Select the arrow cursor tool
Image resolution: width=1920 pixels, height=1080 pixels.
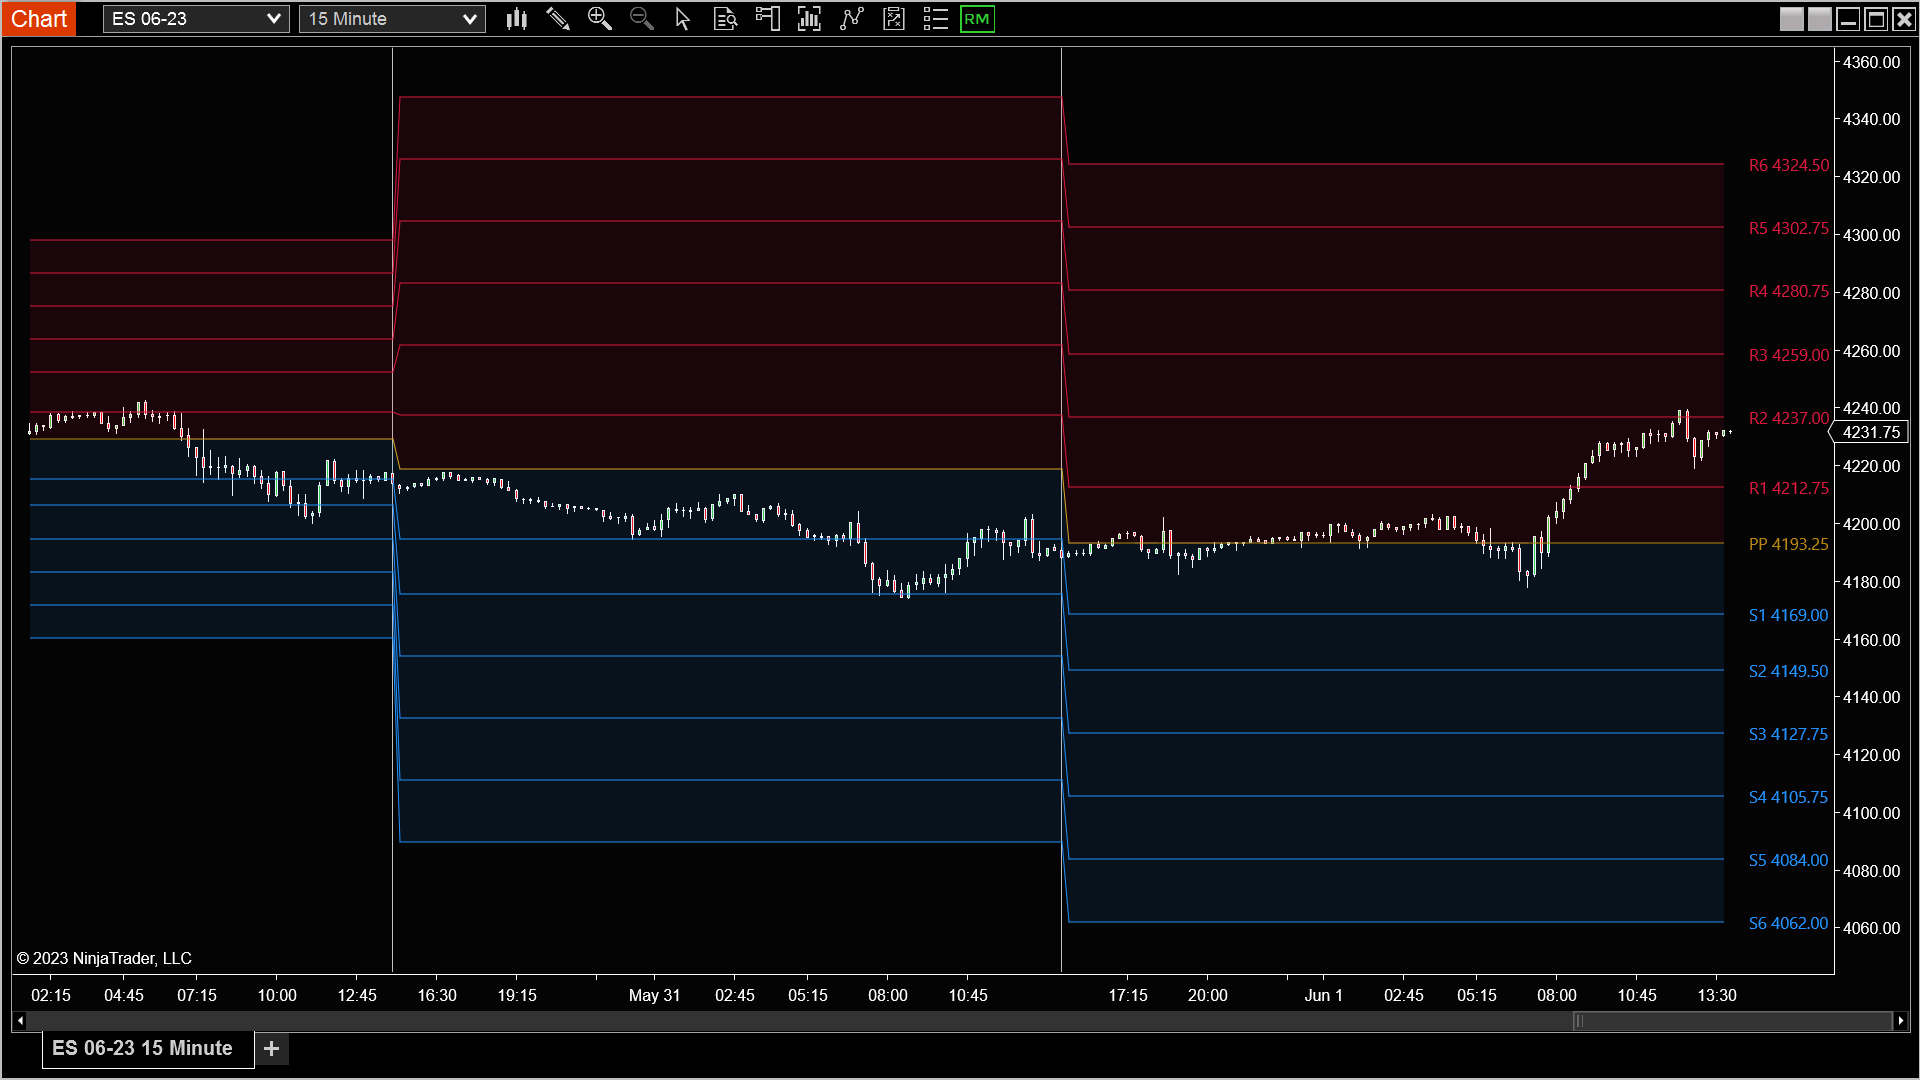[x=683, y=19]
